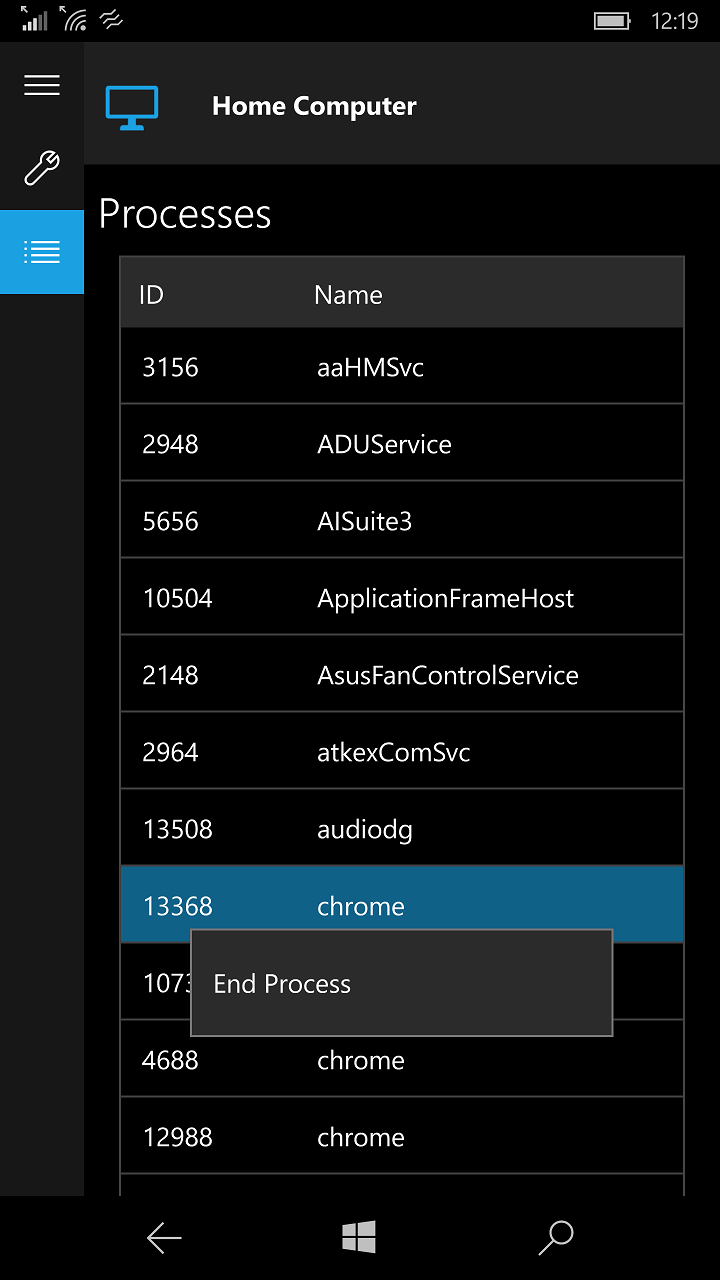This screenshot has height=1280, width=720.
Task: Tap the Search magnifier button
Action: point(555,1238)
